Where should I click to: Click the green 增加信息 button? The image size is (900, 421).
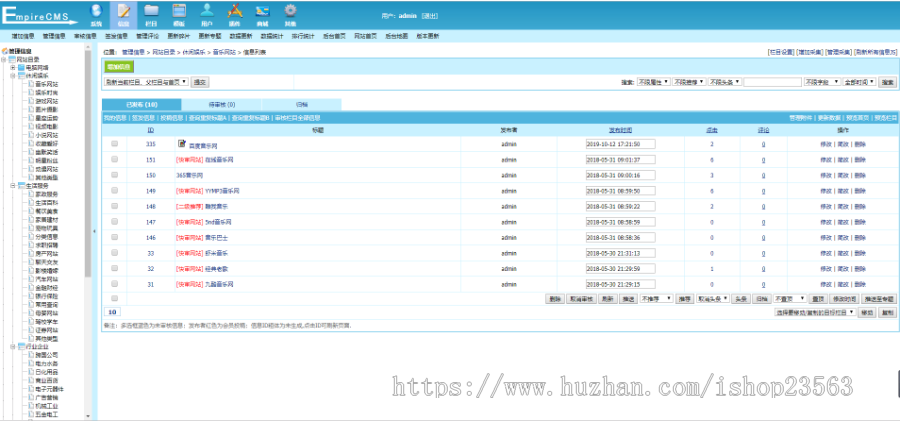(x=119, y=67)
